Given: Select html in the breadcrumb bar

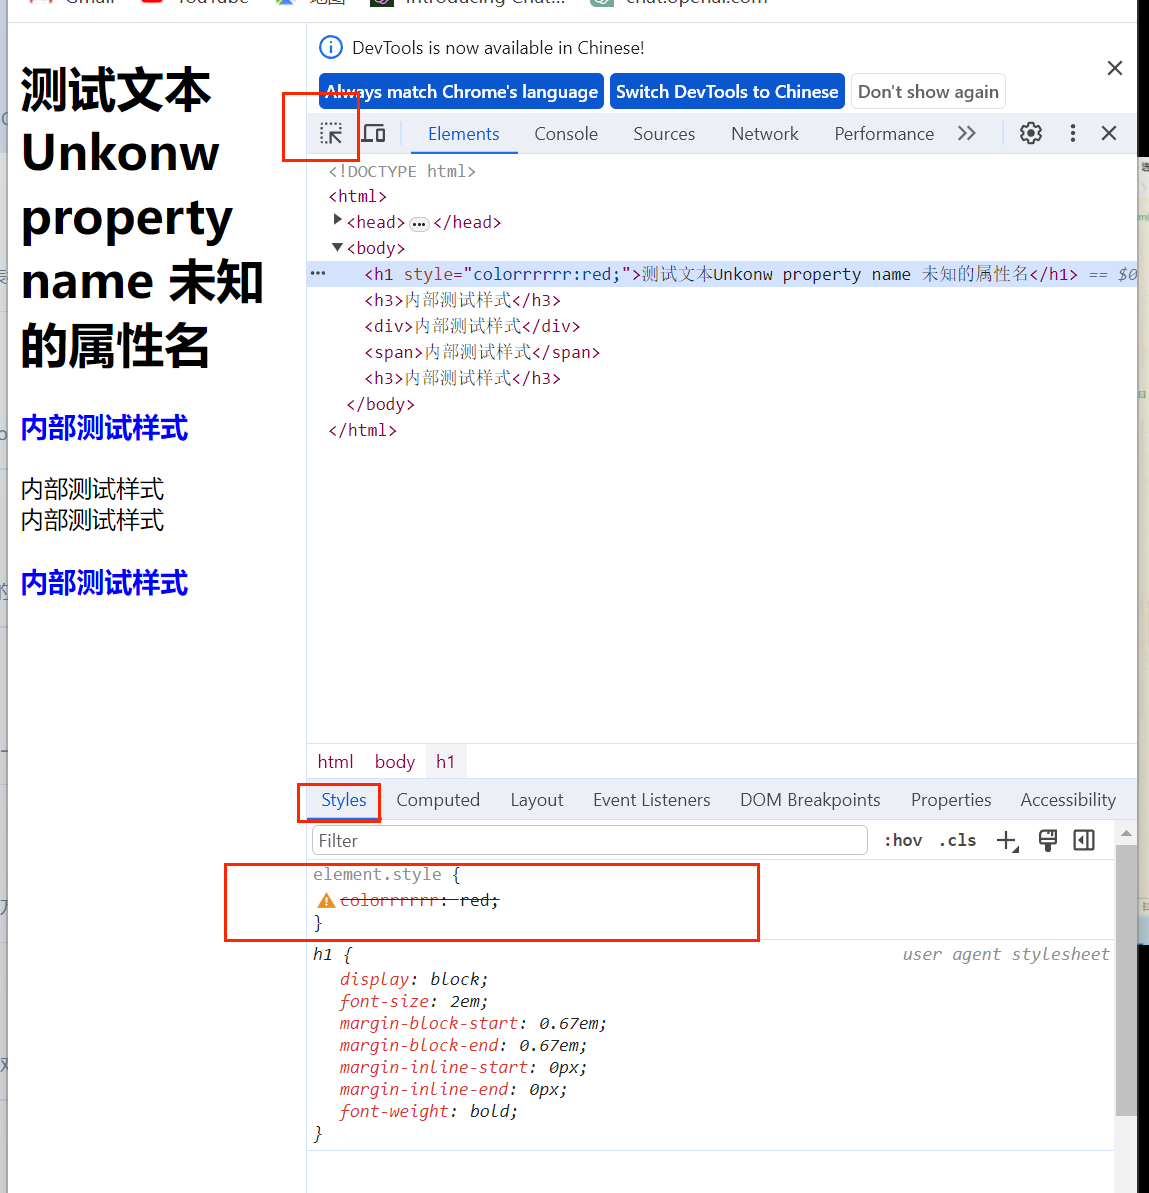Looking at the screenshot, I should 335,762.
